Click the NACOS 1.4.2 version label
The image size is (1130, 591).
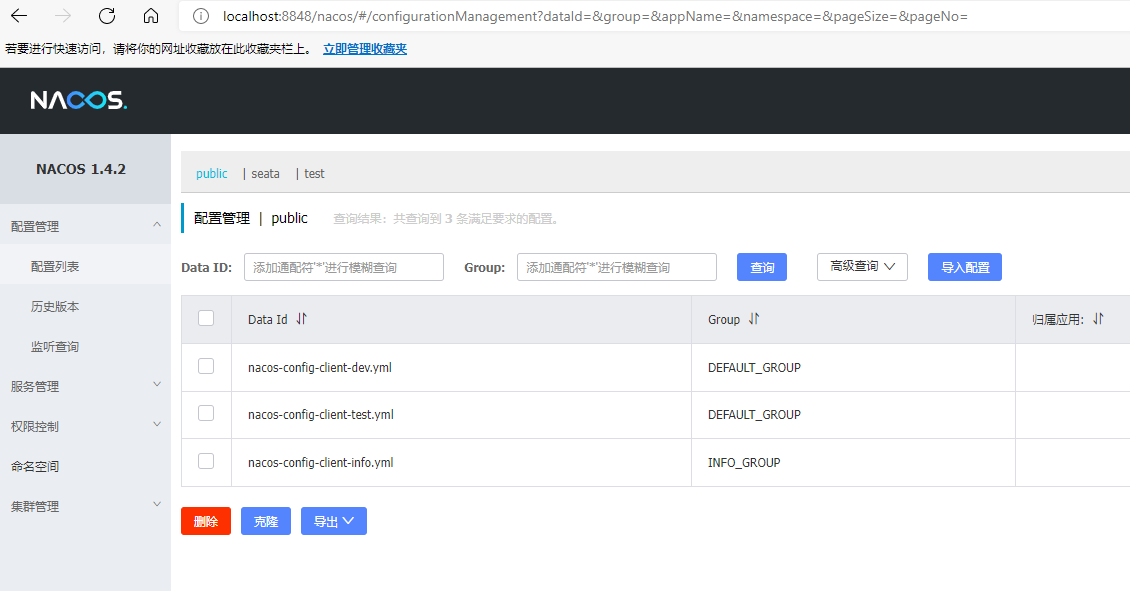(81, 169)
